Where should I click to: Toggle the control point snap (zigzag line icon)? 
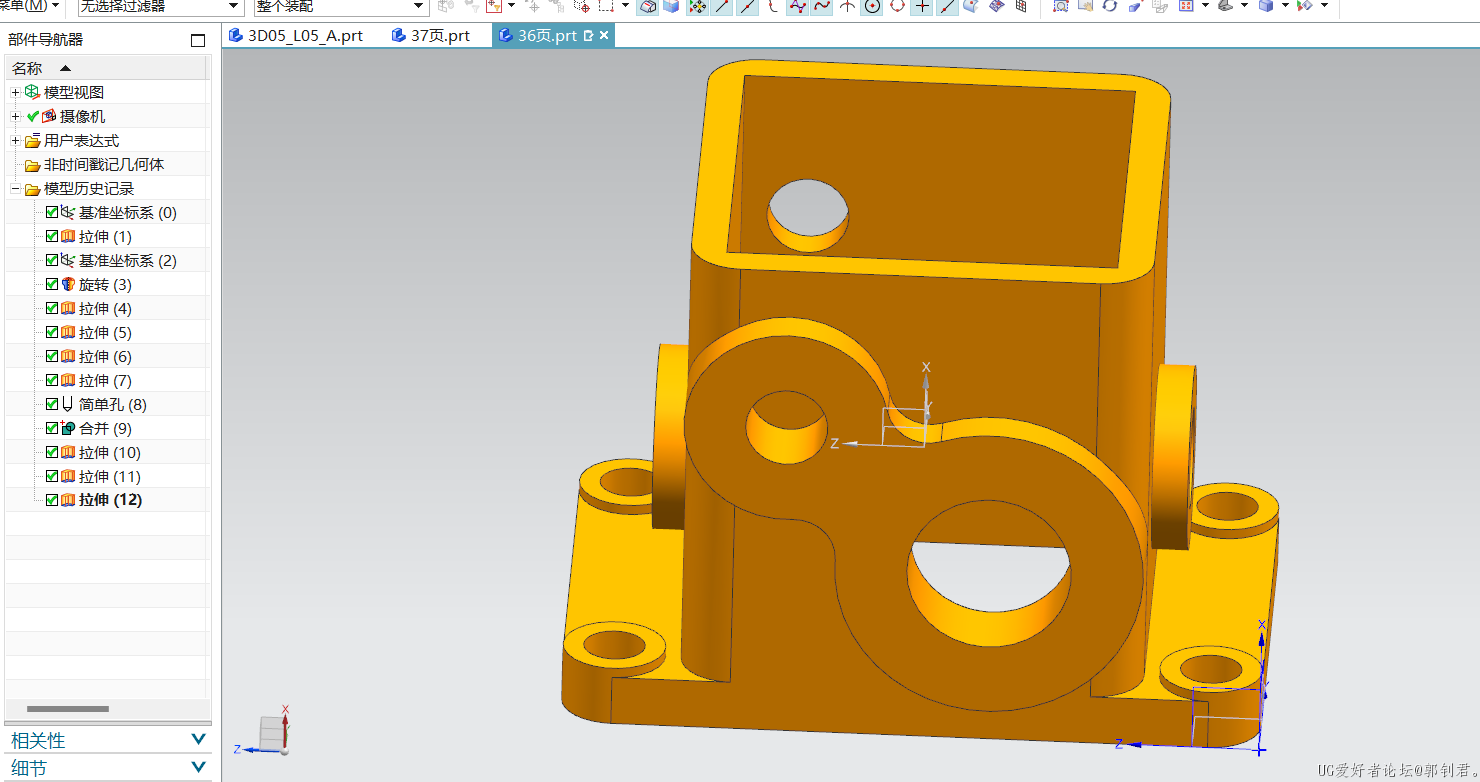point(797,5)
